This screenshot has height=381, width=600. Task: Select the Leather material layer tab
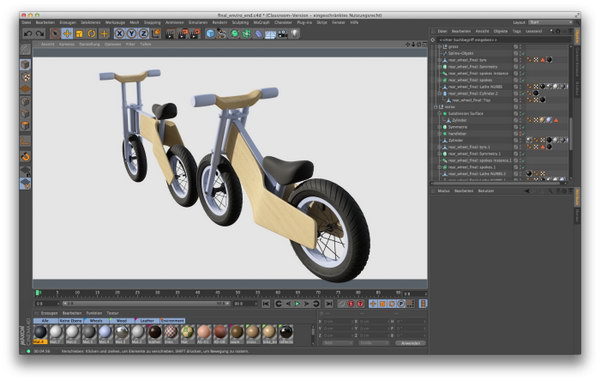coord(147,321)
